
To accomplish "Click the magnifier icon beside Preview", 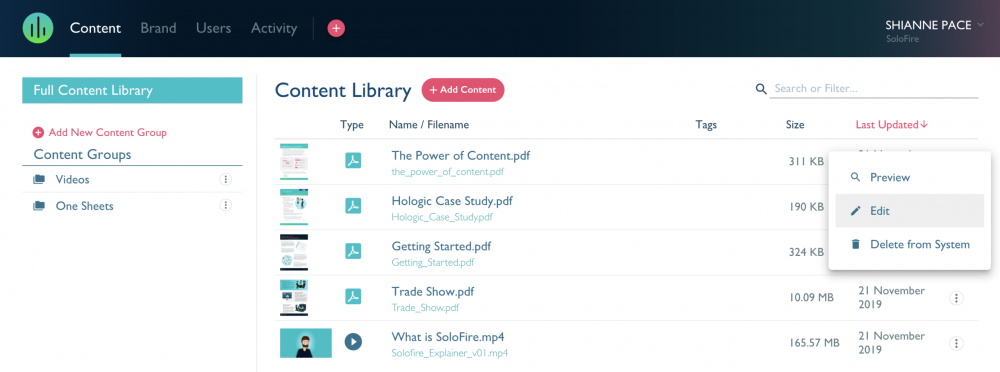I will pyautogui.click(x=856, y=177).
